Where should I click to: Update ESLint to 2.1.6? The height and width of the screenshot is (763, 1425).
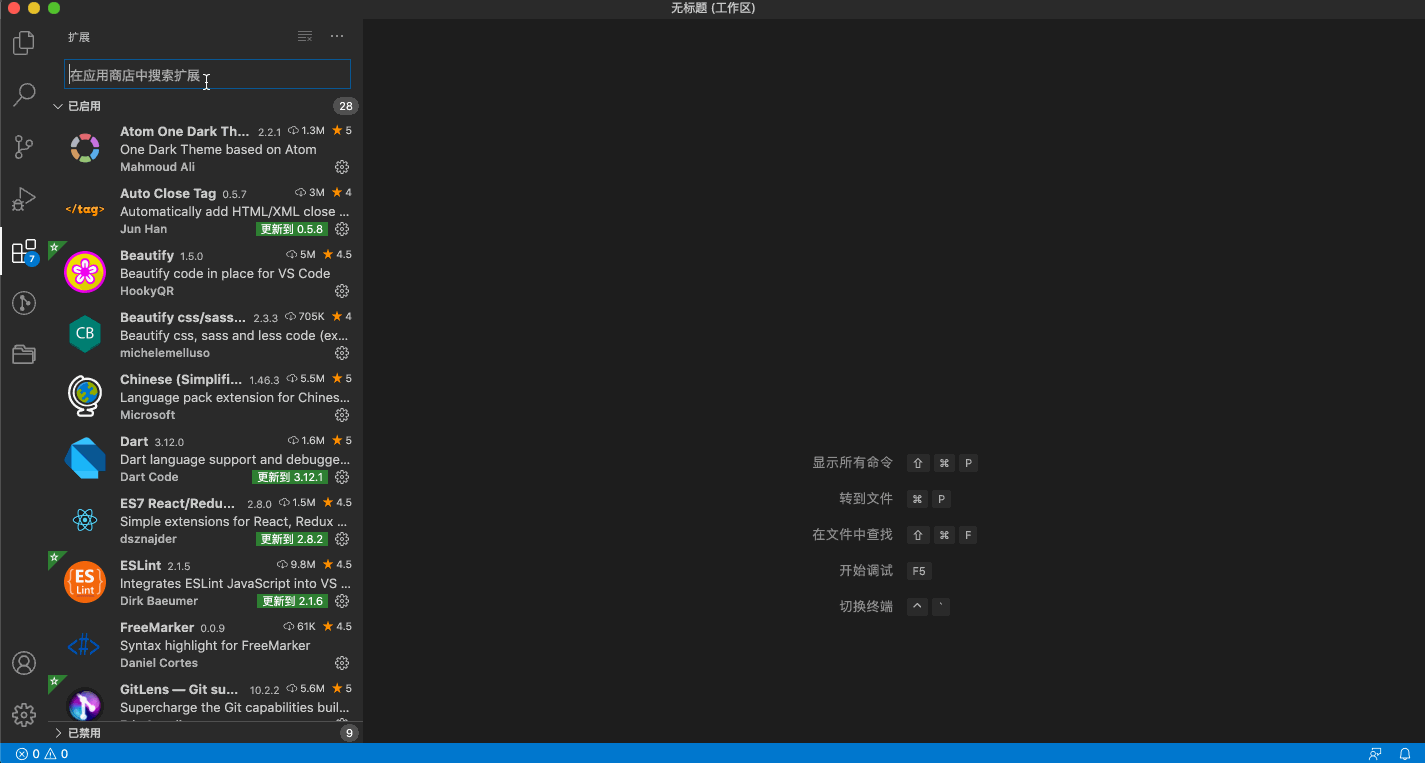(x=292, y=601)
